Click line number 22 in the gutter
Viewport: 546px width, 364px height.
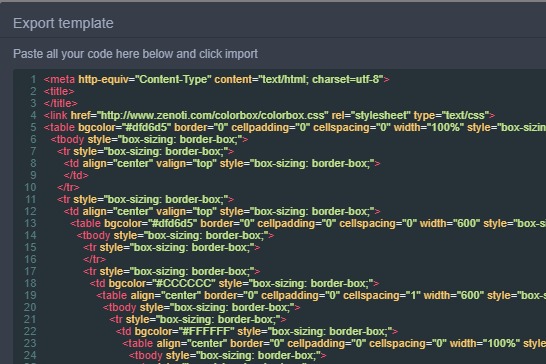pyautogui.click(x=30, y=332)
